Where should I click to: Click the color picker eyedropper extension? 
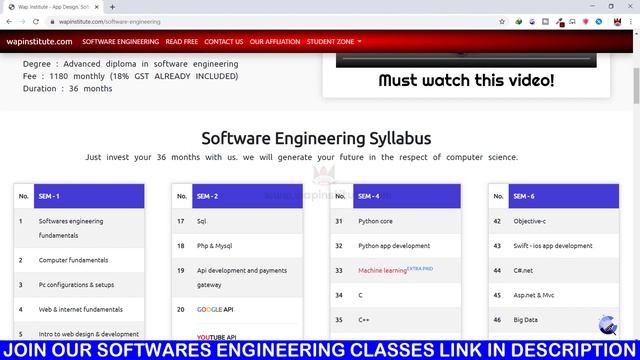pyautogui.click(x=559, y=22)
